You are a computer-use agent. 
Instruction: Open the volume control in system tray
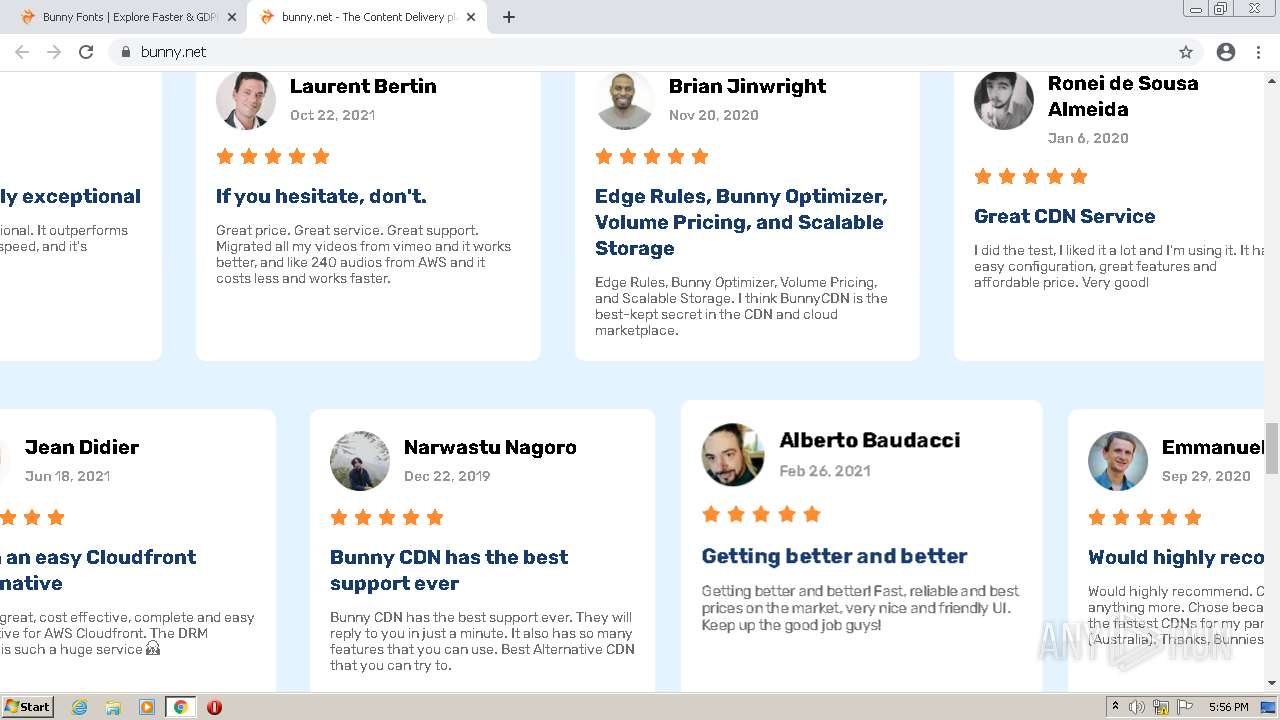[1137, 707]
